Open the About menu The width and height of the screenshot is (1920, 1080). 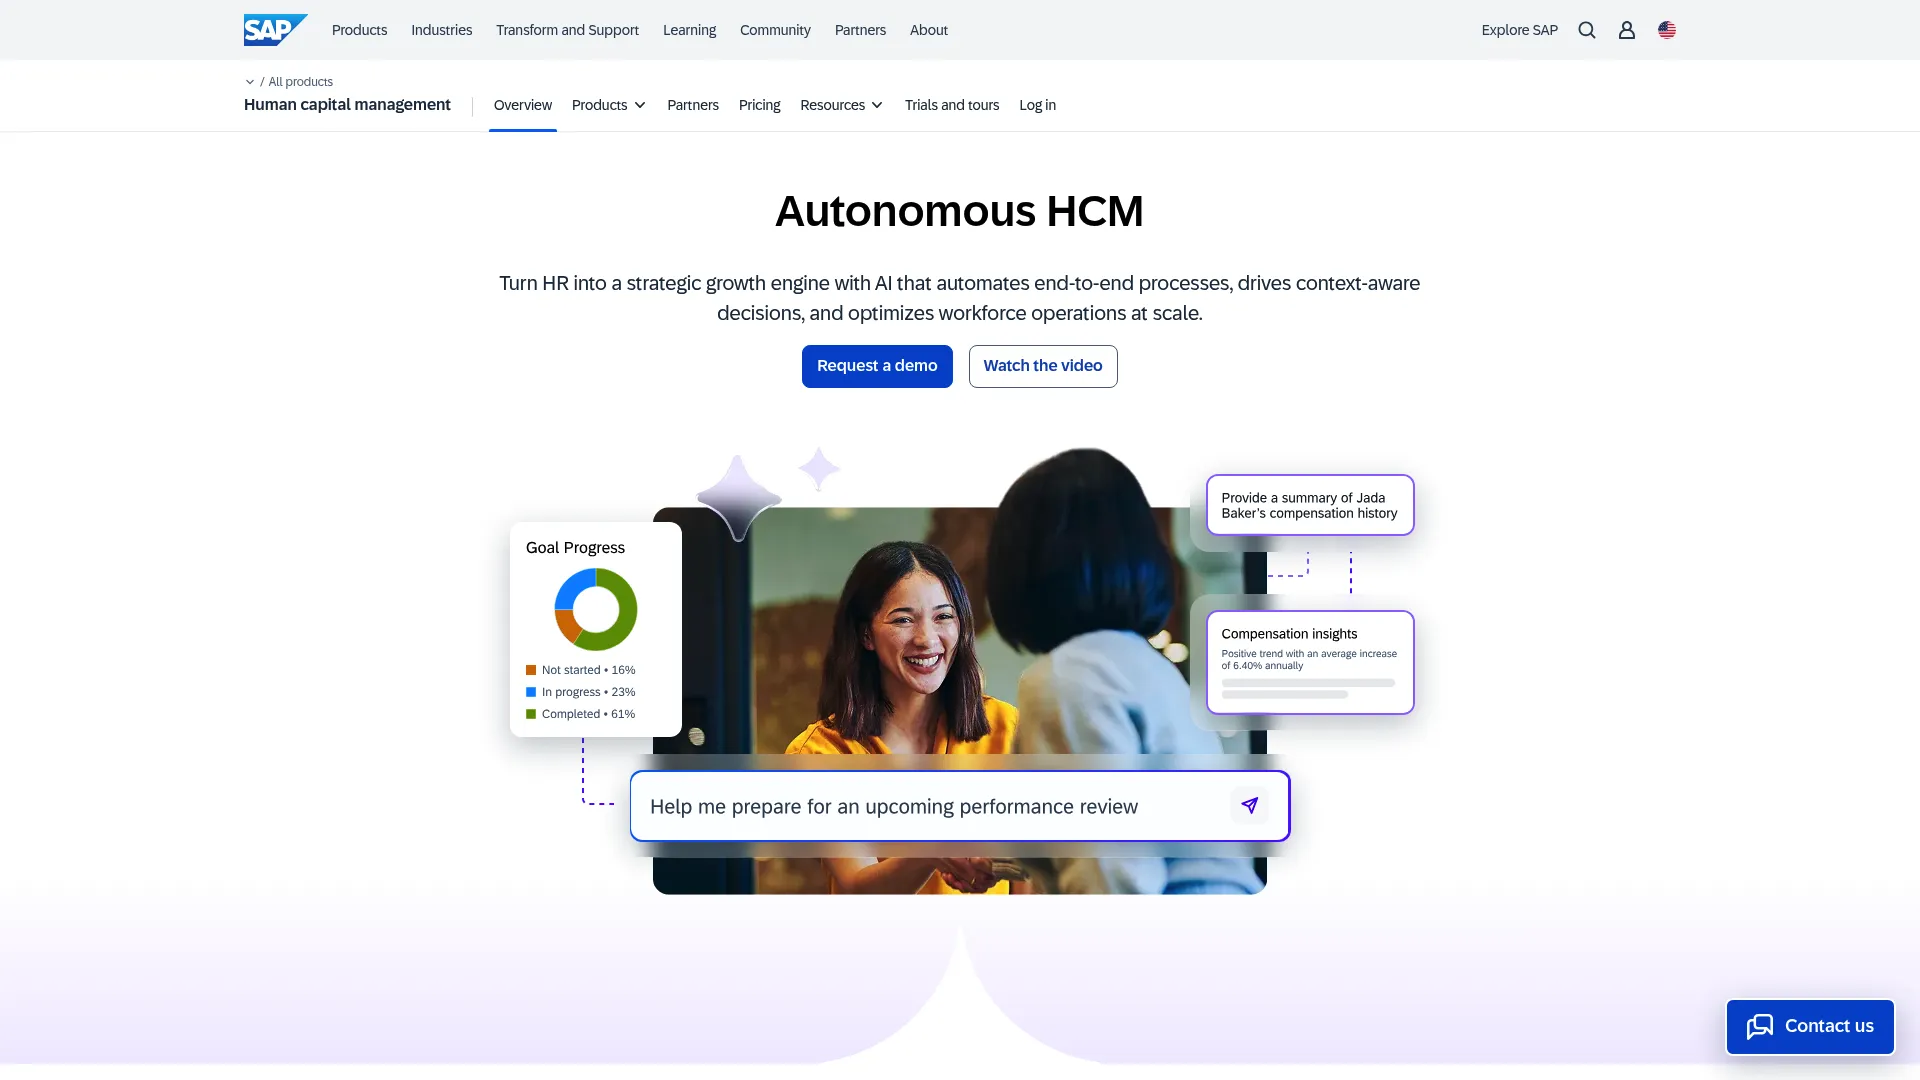(928, 30)
